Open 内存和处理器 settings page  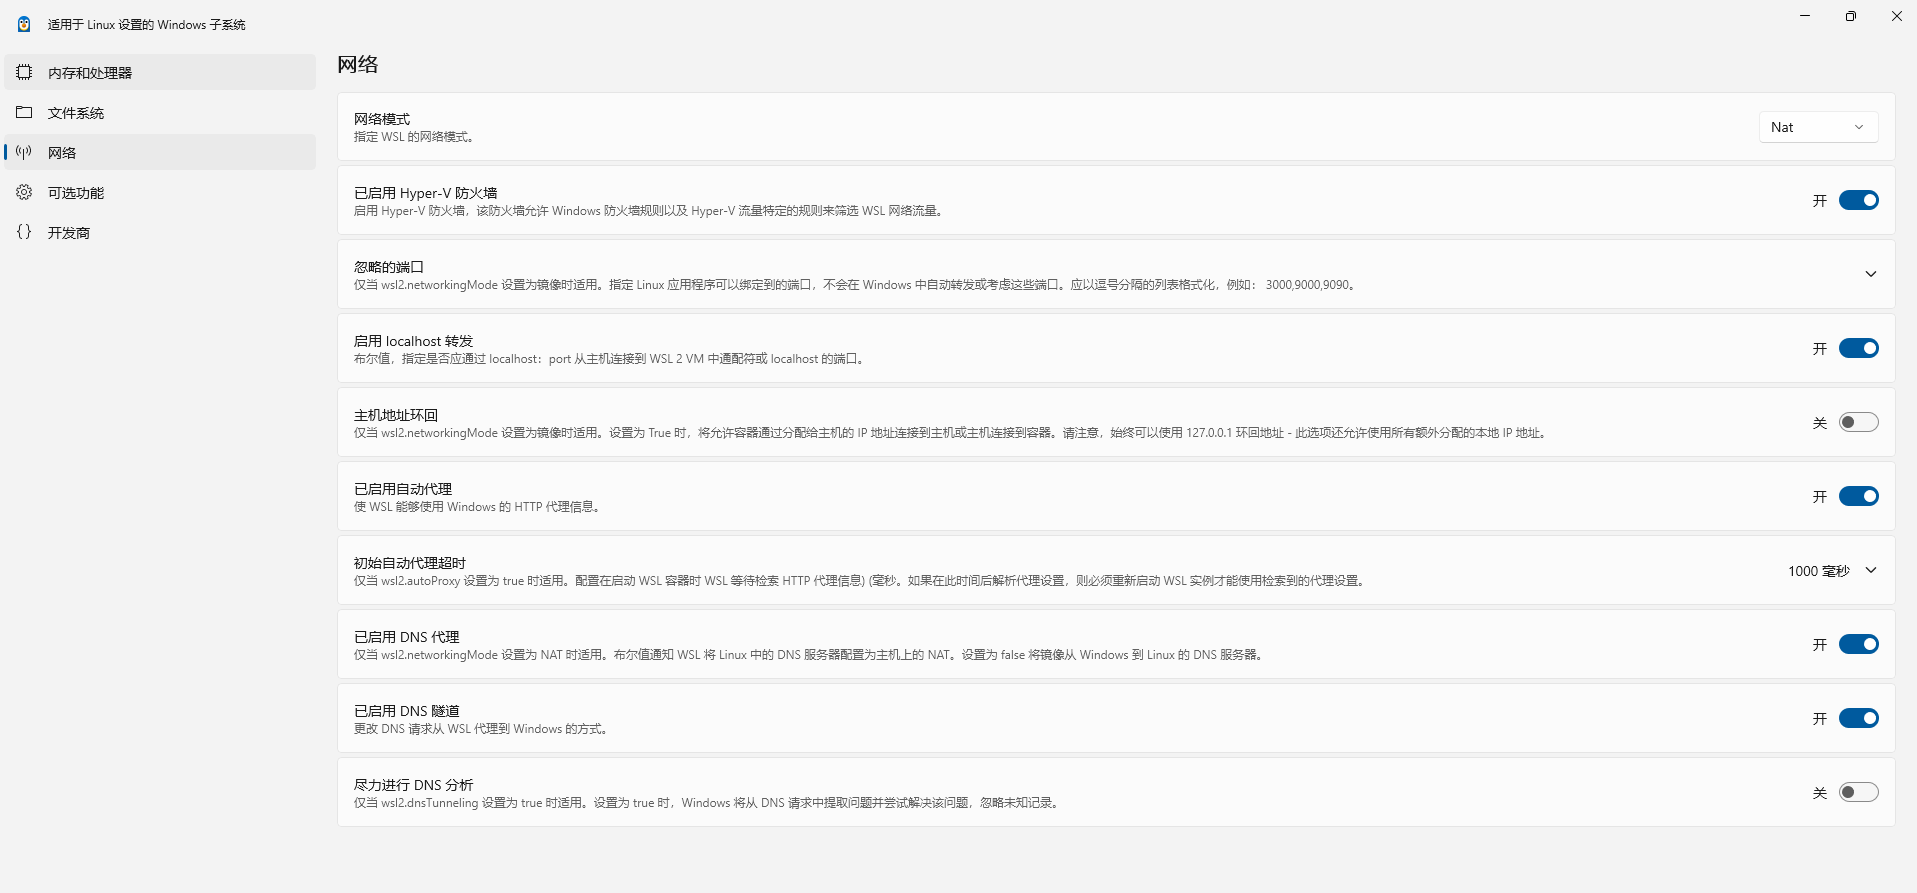(x=160, y=72)
